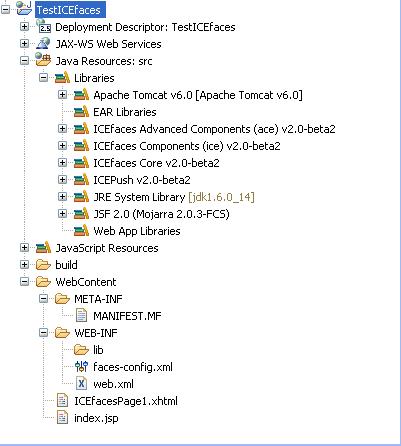Expand the build folder
Screen dimensions: 401x446
(x=24, y=265)
